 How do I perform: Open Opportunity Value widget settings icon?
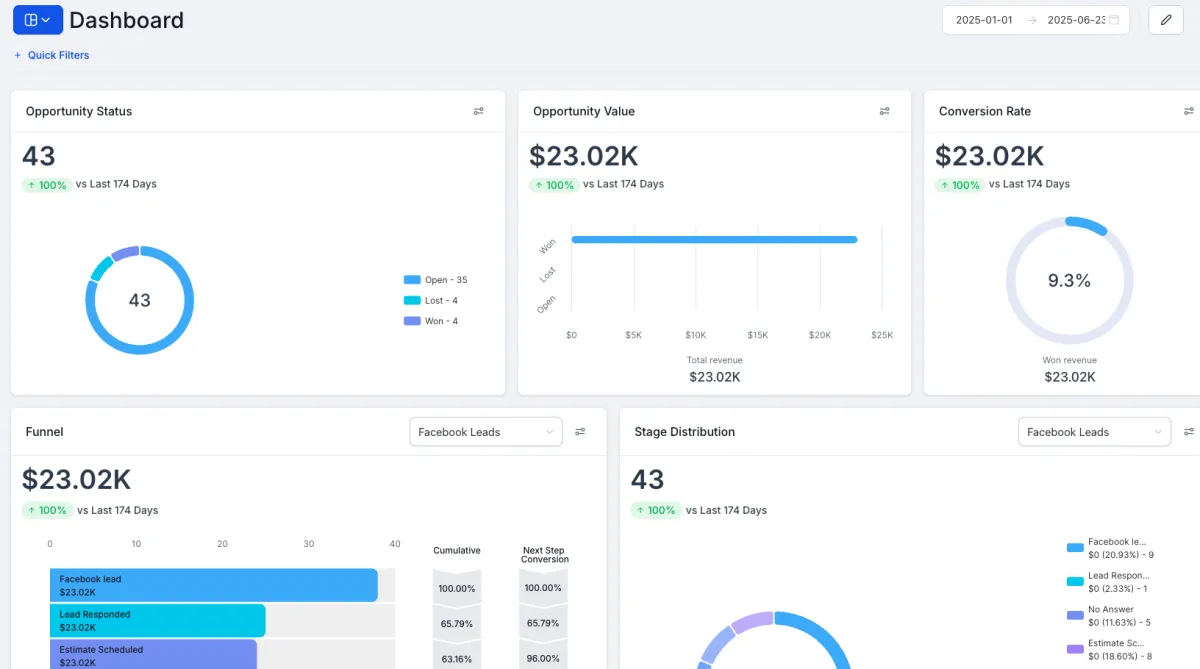tap(885, 111)
